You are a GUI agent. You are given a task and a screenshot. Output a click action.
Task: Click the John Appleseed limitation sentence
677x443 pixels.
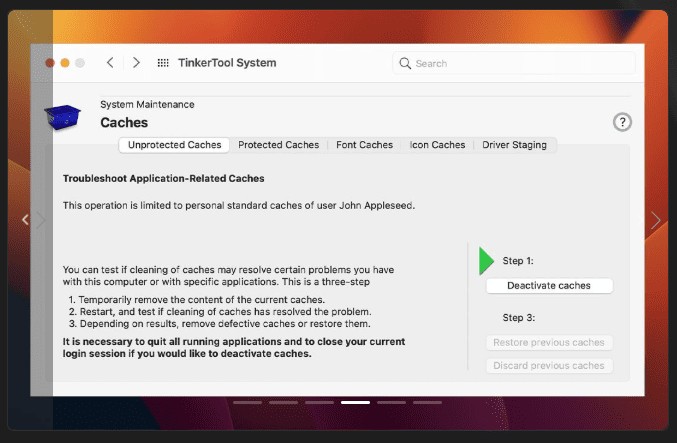pos(239,206)
